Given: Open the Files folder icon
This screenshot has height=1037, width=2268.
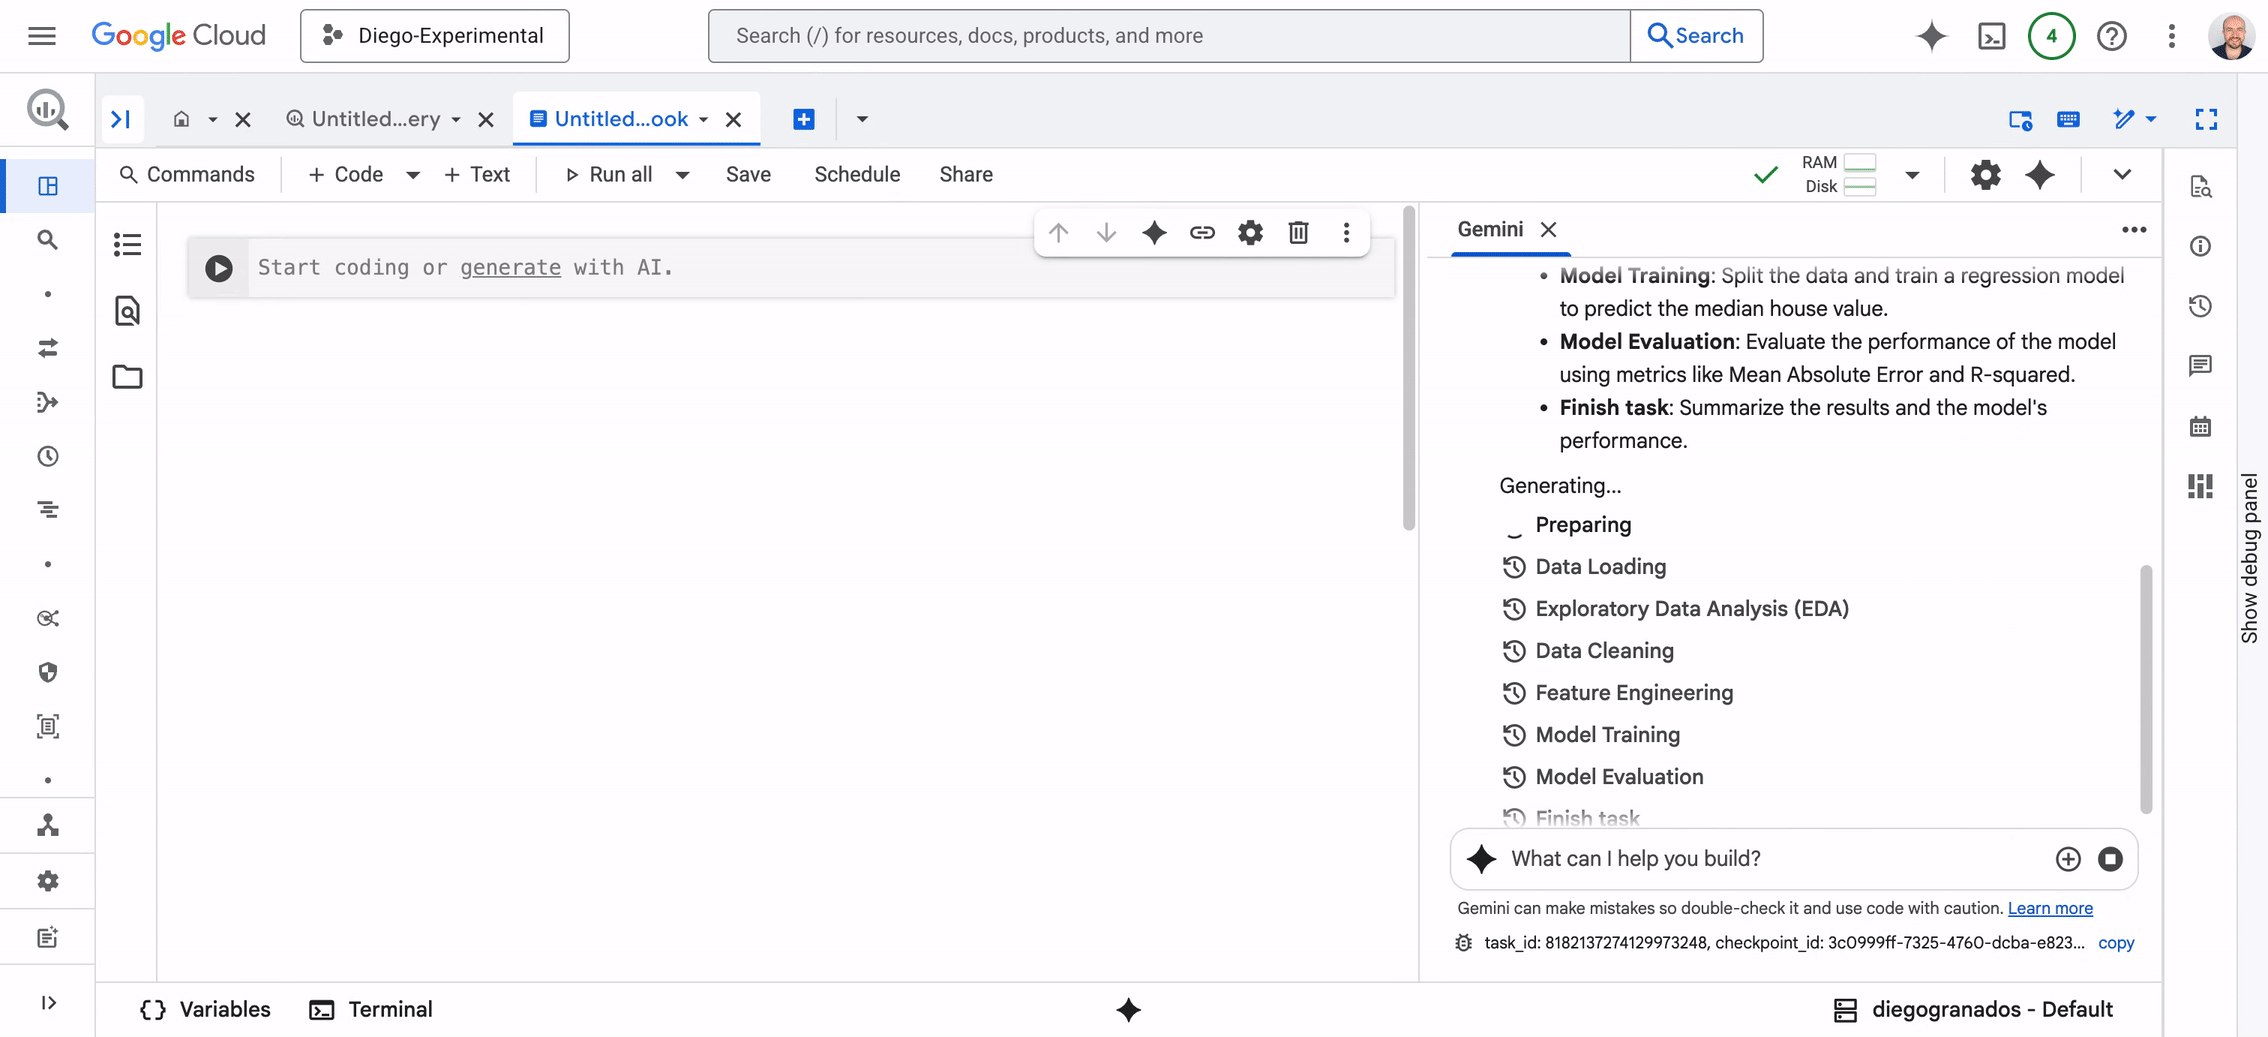Looking at the screenshot, I should [127, 377].
